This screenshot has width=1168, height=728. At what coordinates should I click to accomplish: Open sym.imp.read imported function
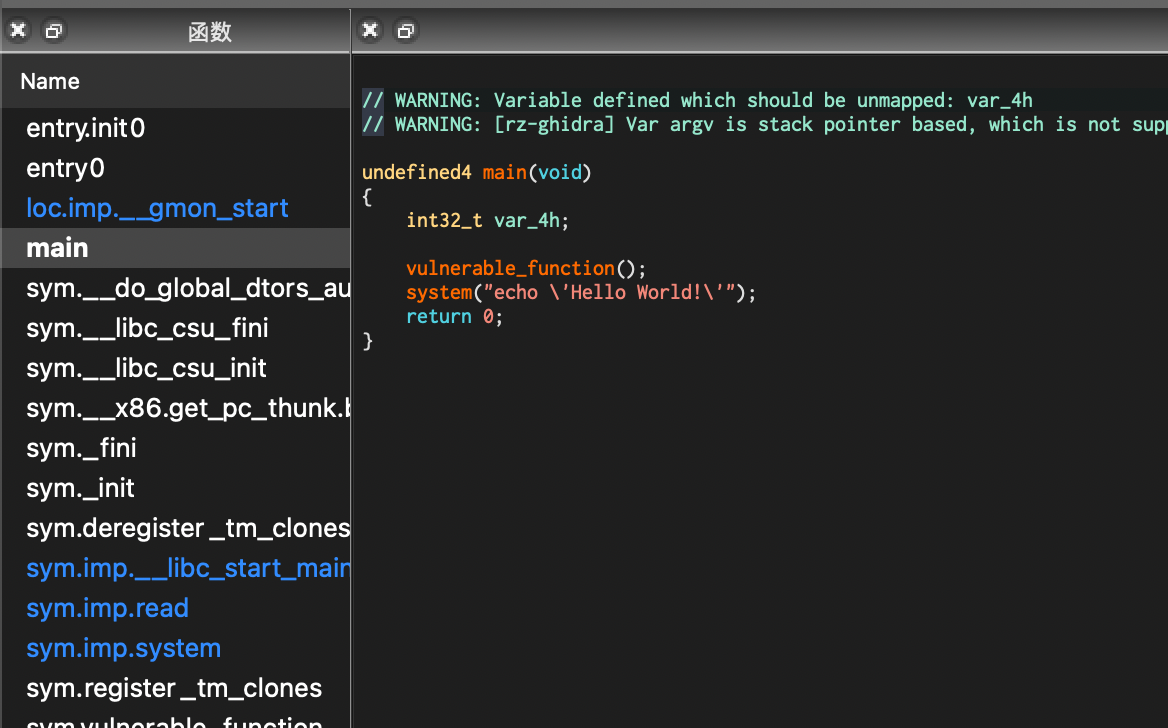pos(107,608)
